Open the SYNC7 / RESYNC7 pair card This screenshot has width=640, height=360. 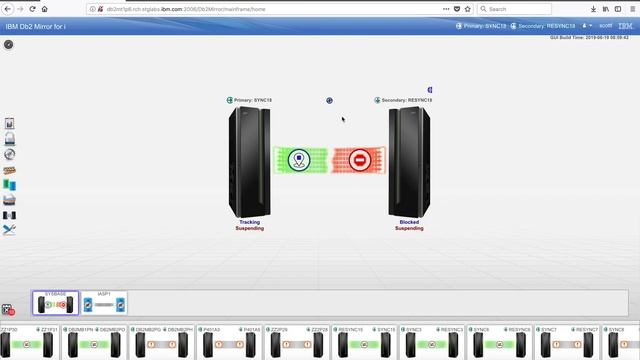pyautogui.click(x=567, y=342)
